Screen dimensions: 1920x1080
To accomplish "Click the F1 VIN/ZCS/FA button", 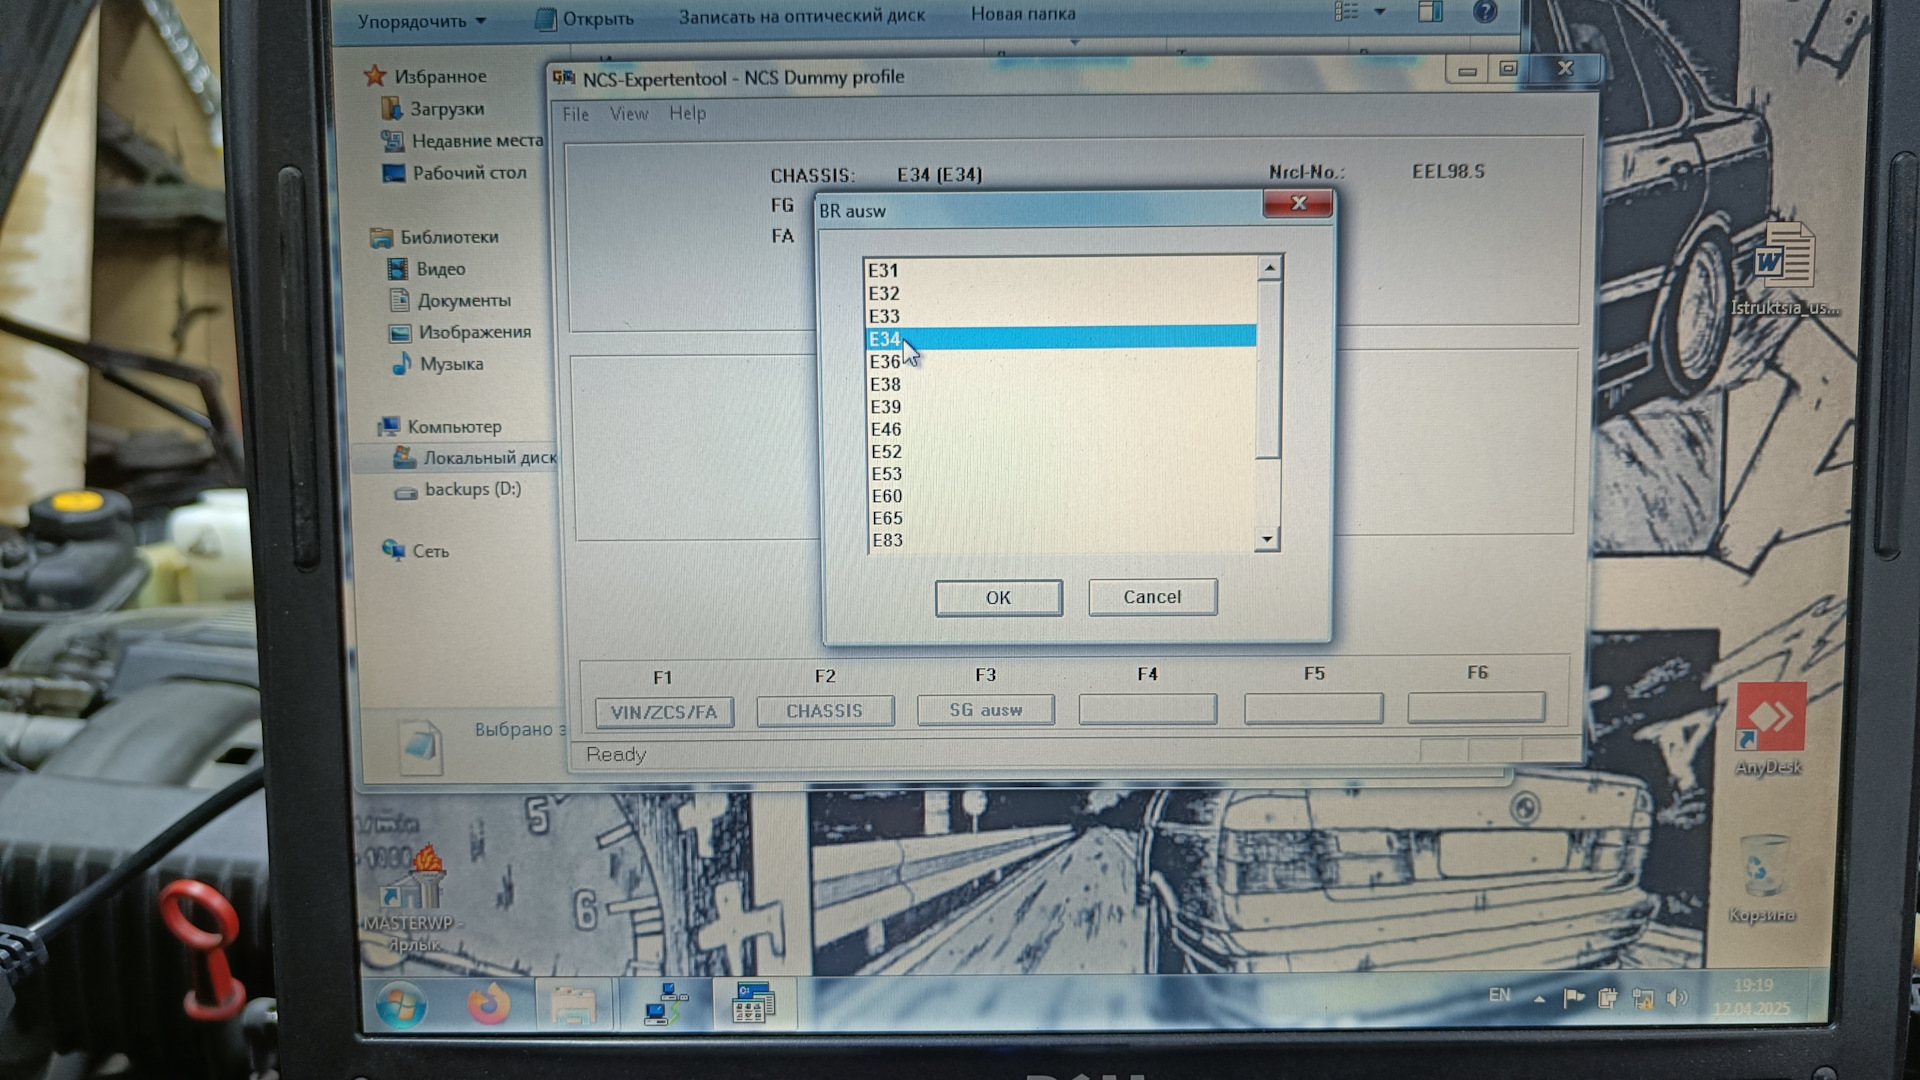I will [664, 712].
